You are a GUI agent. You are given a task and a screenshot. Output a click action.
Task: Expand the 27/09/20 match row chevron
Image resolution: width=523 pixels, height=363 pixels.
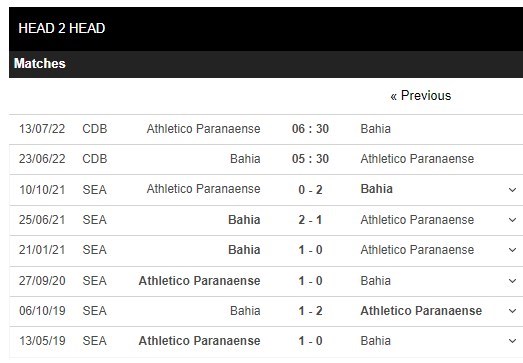[512, 281]
